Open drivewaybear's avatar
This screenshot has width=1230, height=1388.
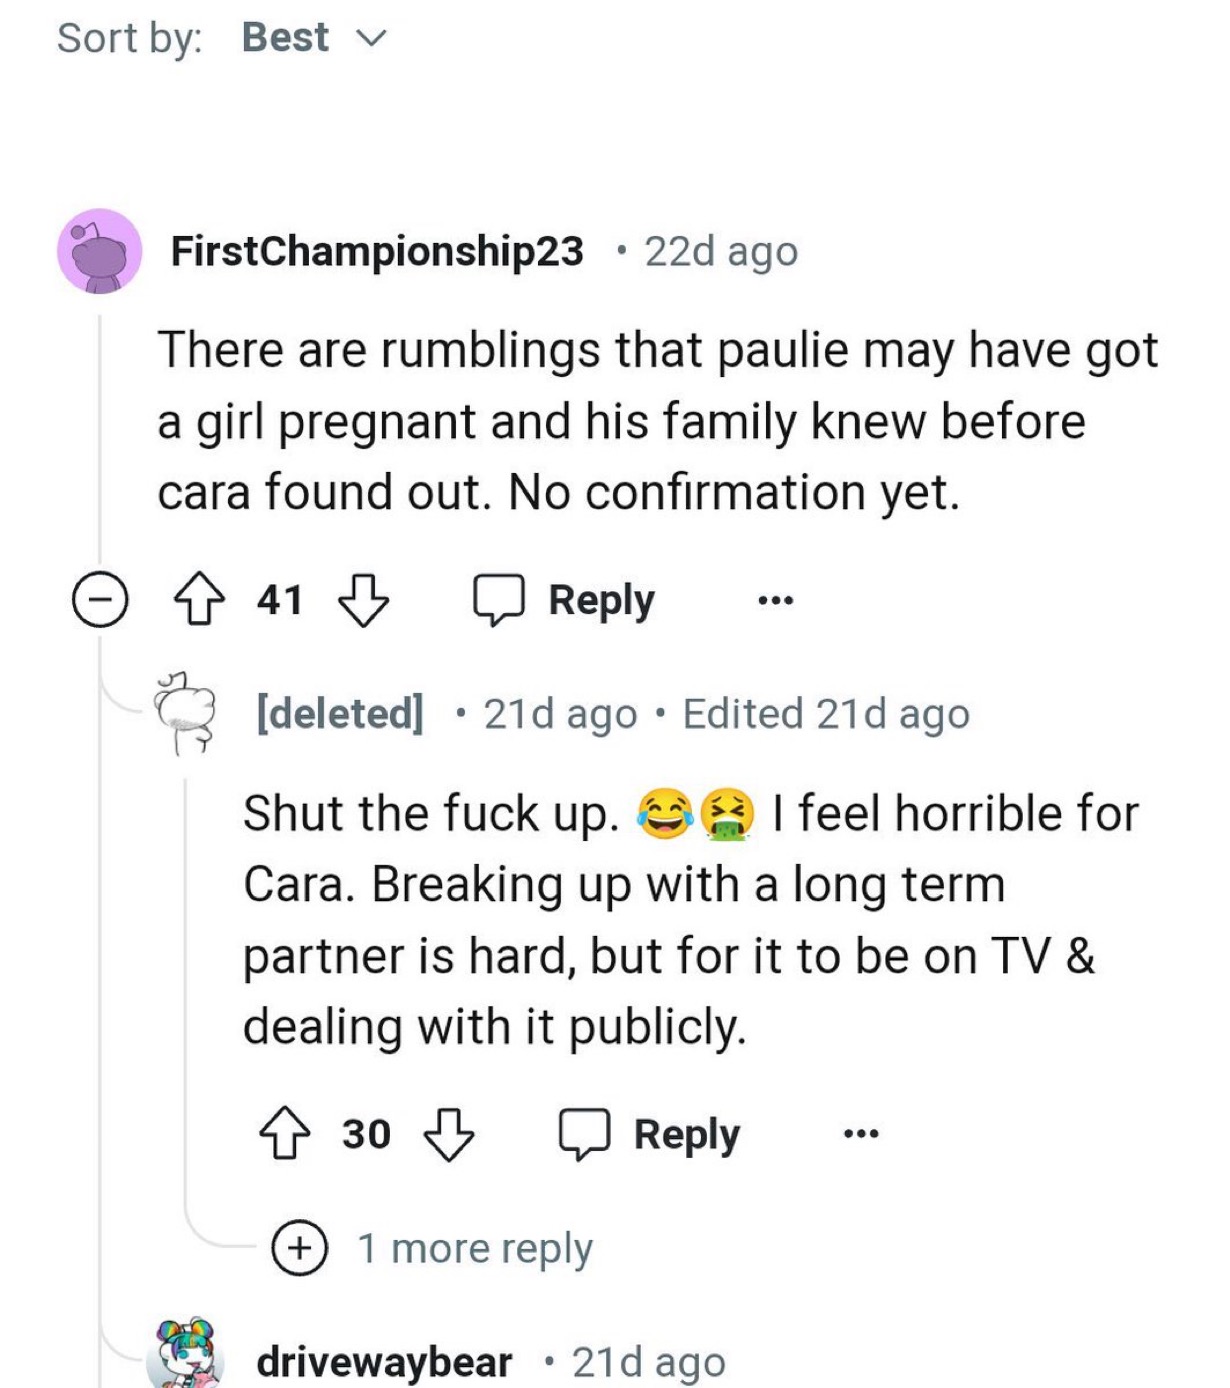pyautogui.click(x=187, y=1354)
